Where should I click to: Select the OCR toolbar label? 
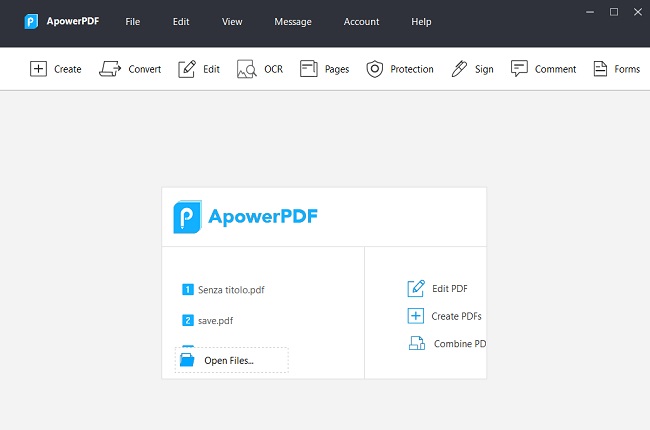pos(274,69)
